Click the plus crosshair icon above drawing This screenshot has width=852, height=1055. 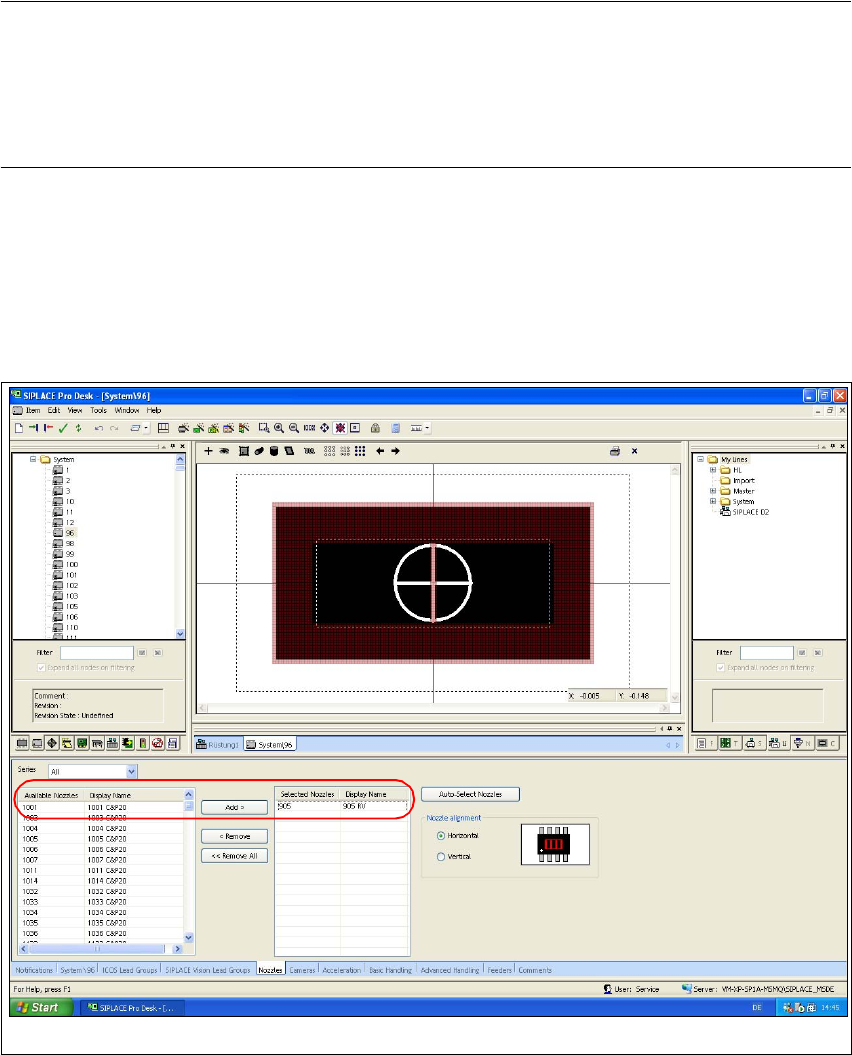208,451
